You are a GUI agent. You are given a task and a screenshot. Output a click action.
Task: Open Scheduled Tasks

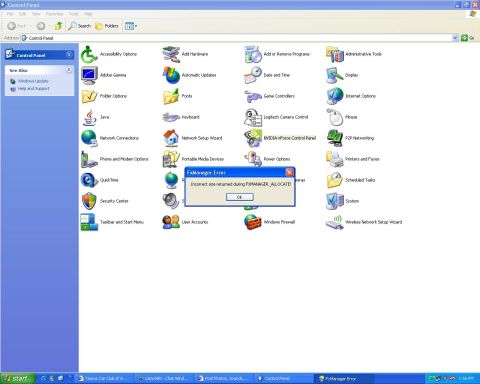pyautogui.click(x=351, y=180)
